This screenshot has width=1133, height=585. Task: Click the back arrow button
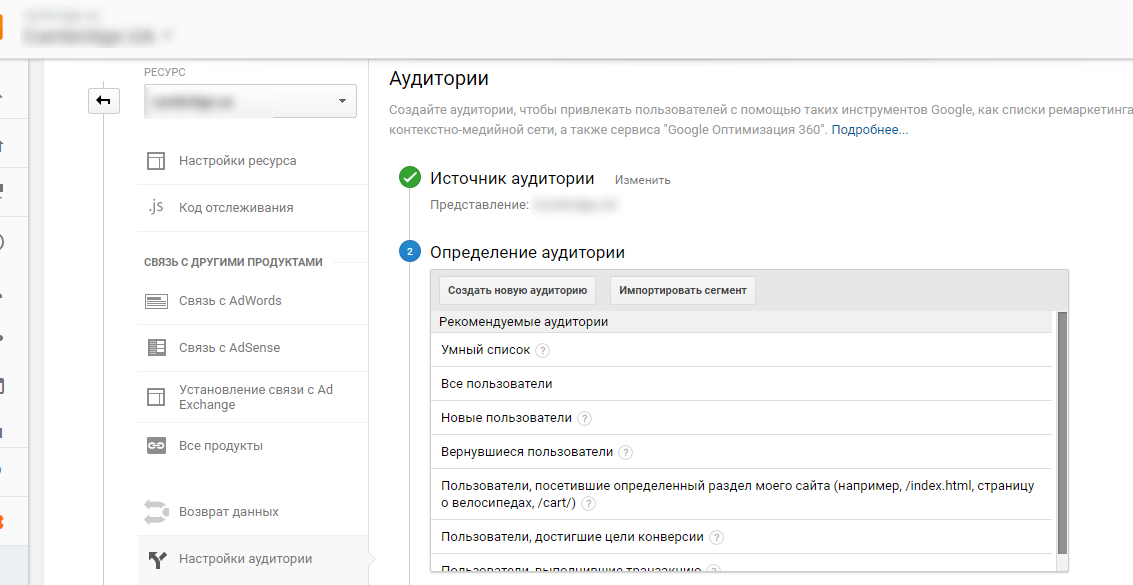click(104, 100)
